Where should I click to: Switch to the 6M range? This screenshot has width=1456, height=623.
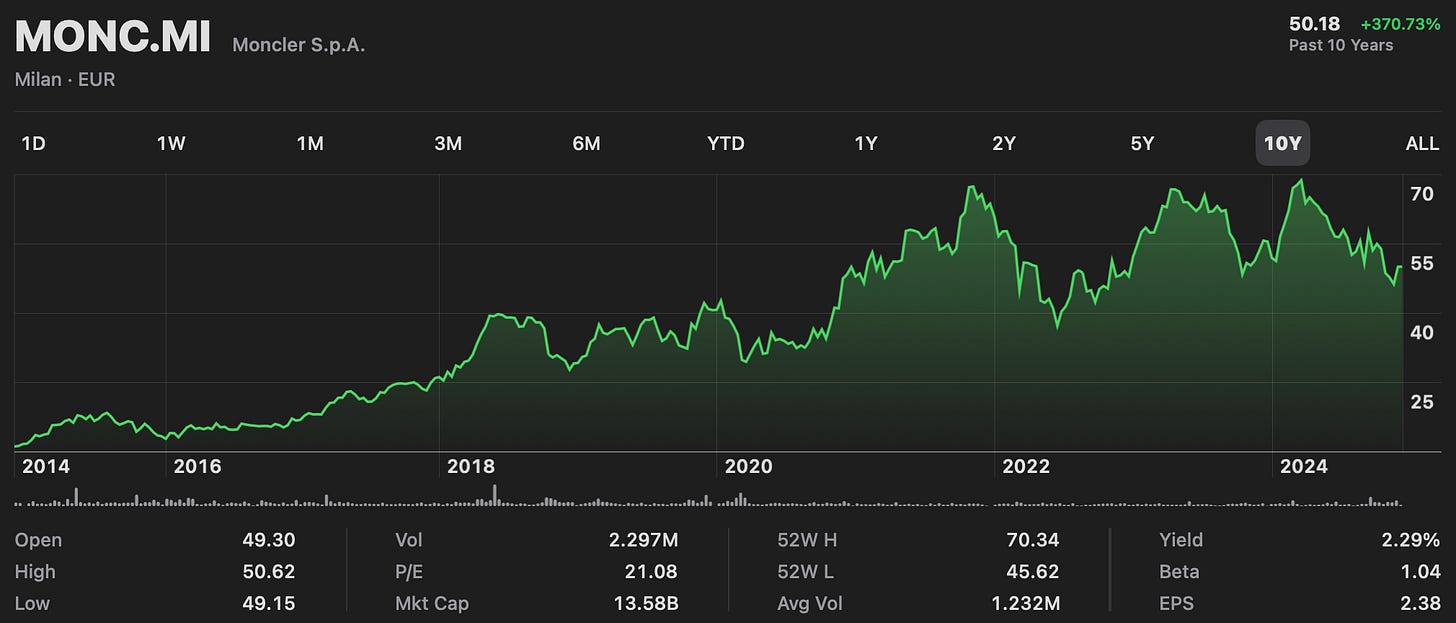click(586, 143)
